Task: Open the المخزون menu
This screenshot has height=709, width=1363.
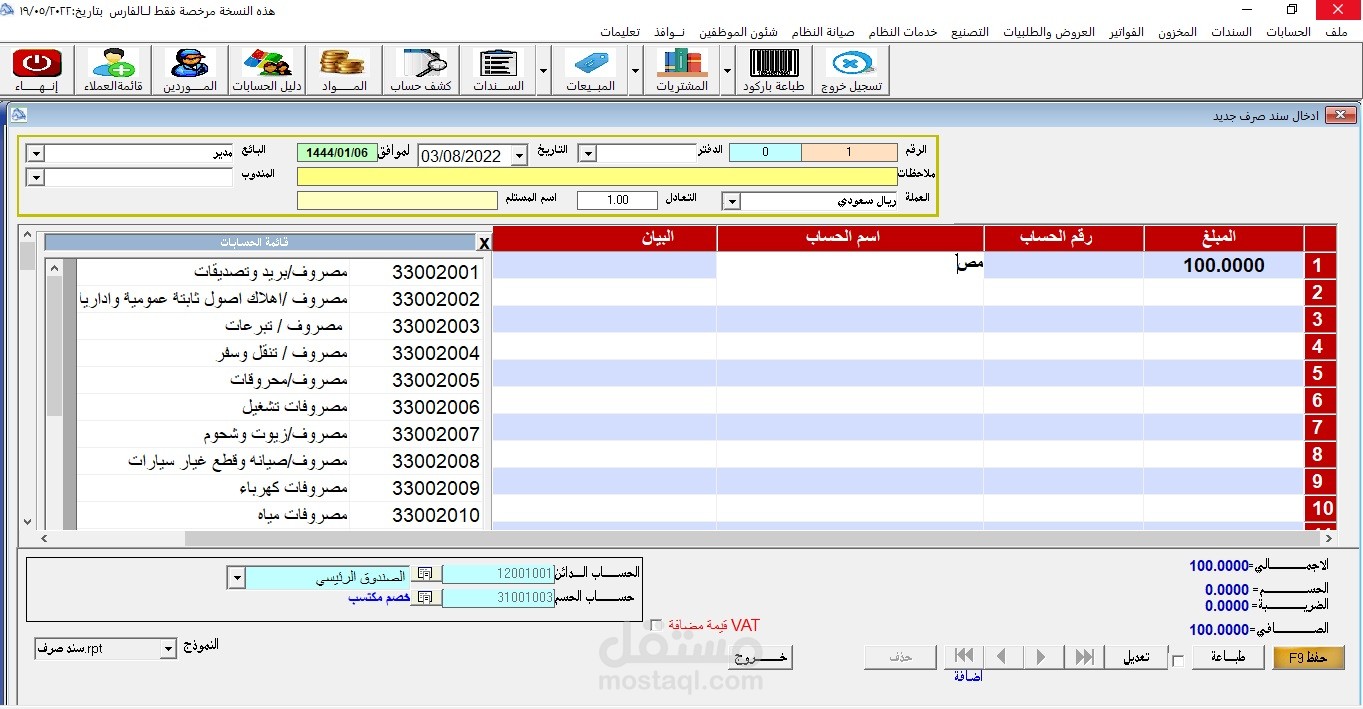Action: pos(1177,32)
